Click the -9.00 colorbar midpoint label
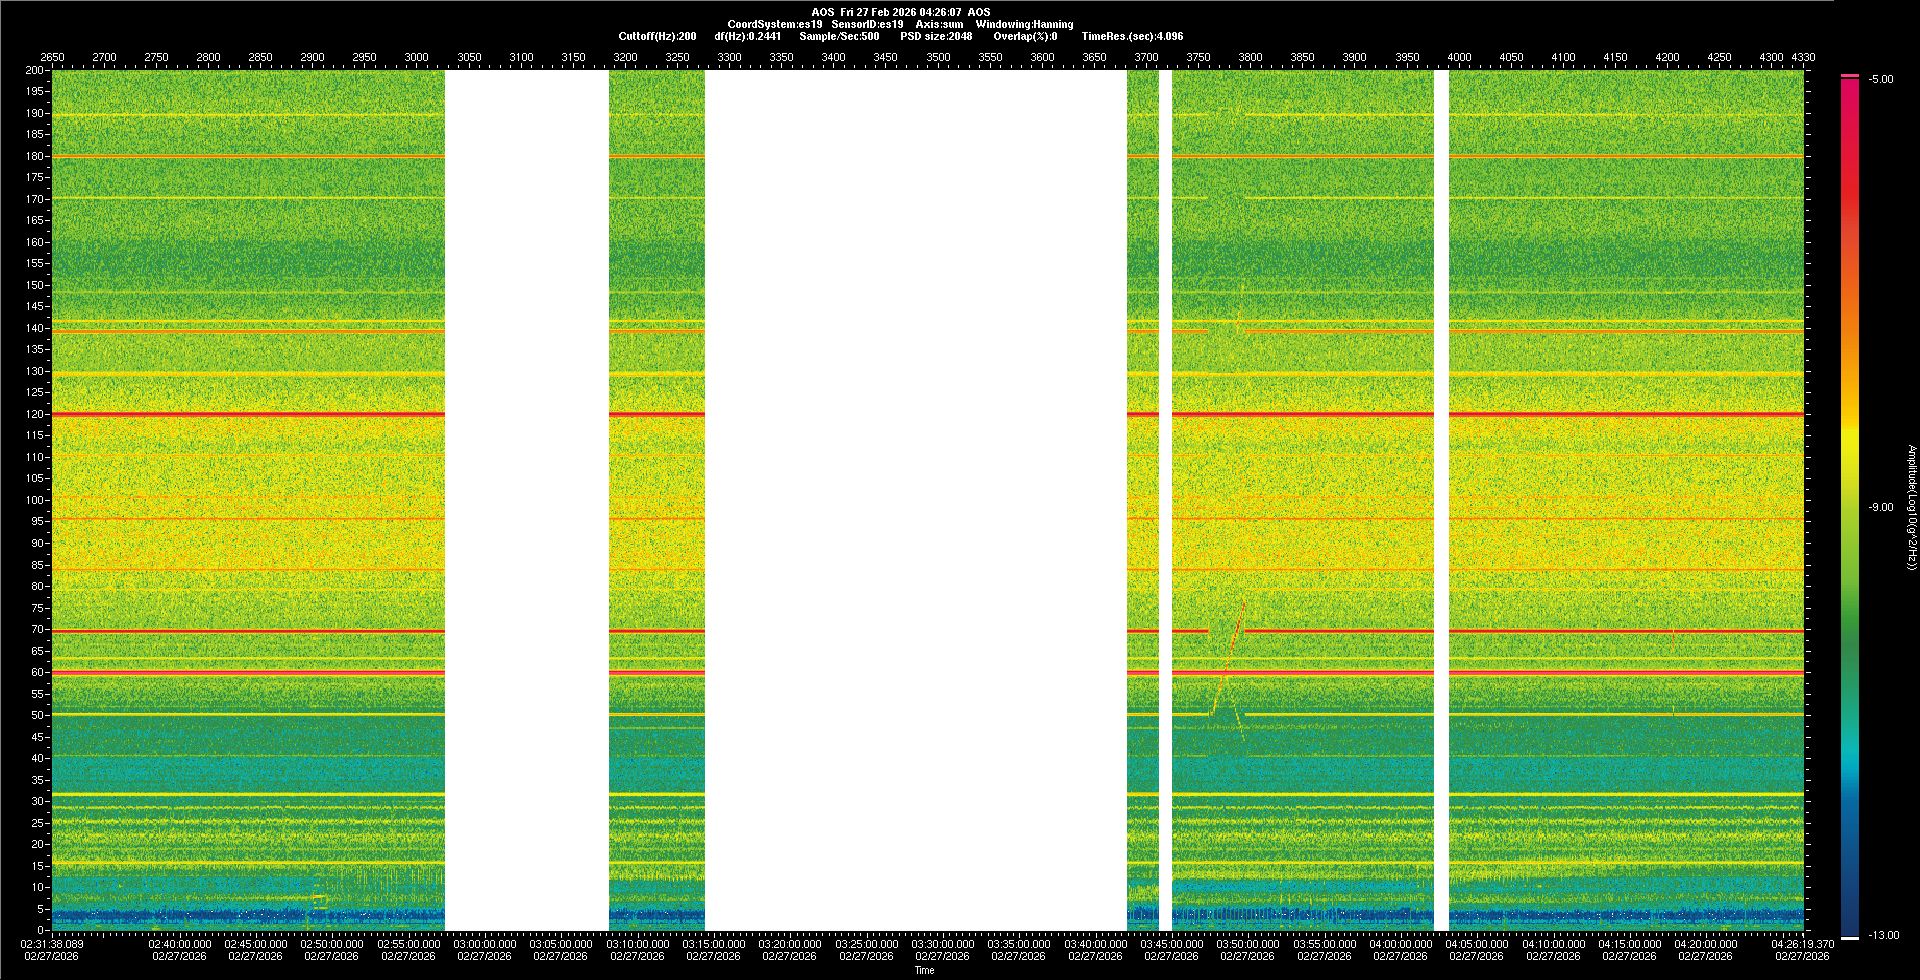The width and height of the screenshot is (1920, 980). [1881, 508]
